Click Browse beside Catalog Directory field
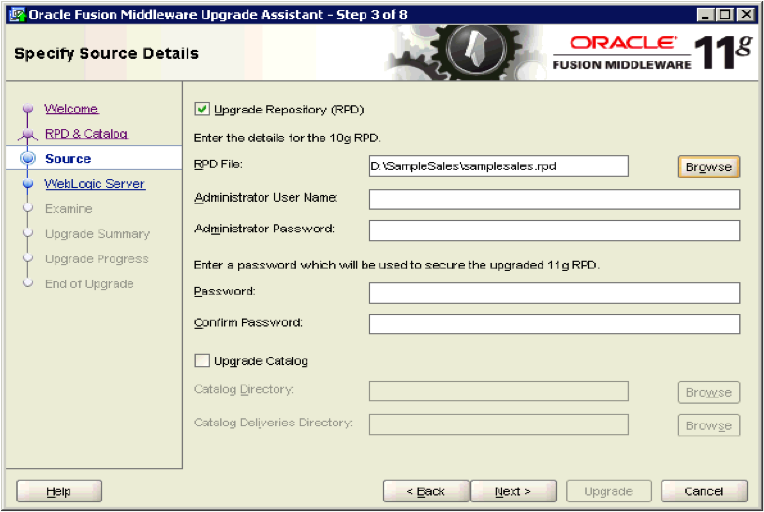Viewport: 764px width, 512px height. click(x=708, y=392)
